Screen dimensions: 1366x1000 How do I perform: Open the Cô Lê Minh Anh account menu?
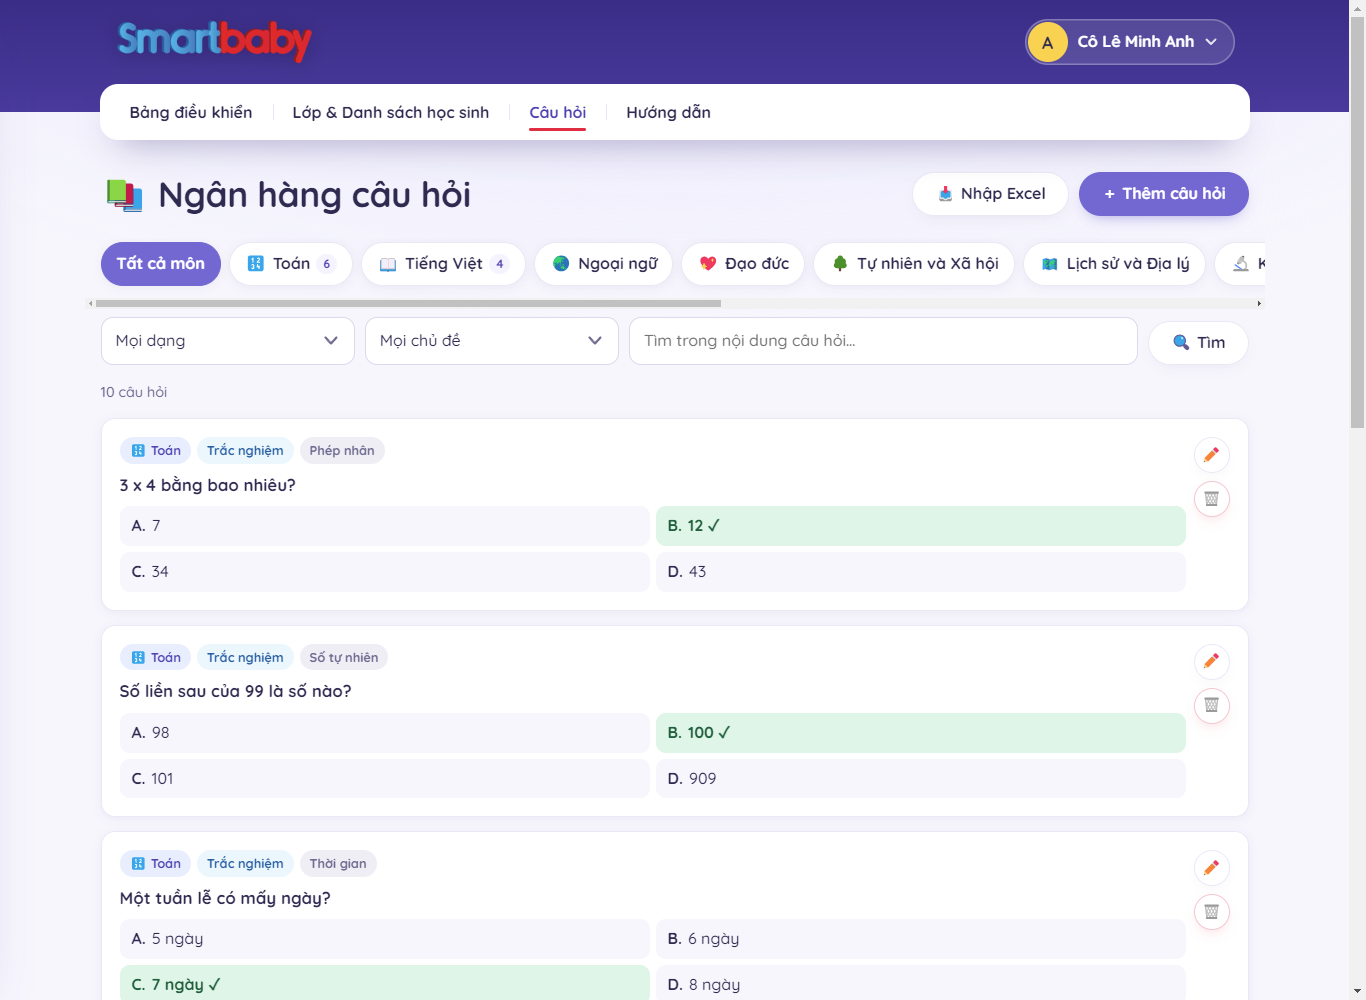point(1130,42)
